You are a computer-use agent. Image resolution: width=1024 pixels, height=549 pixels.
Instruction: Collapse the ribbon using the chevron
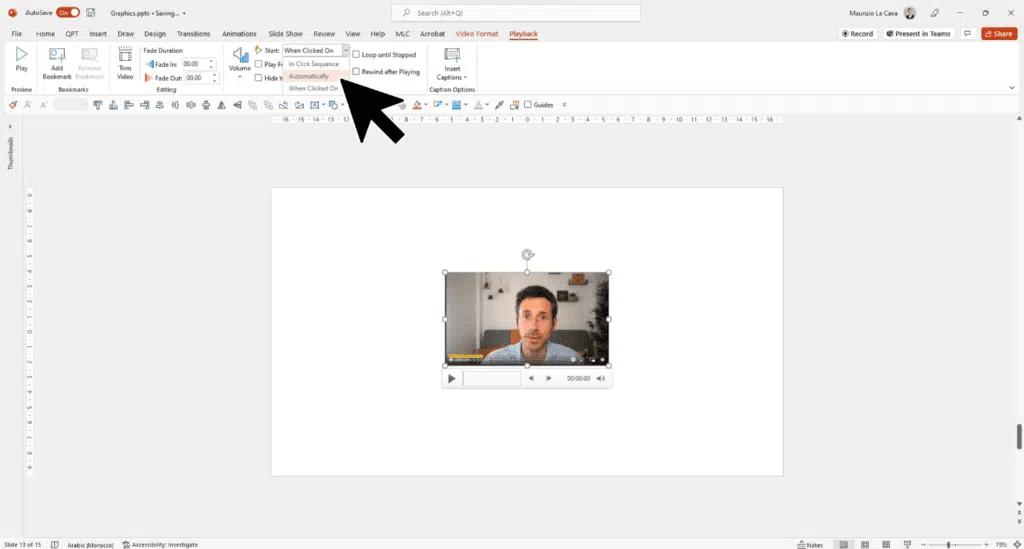point(1012,88)
